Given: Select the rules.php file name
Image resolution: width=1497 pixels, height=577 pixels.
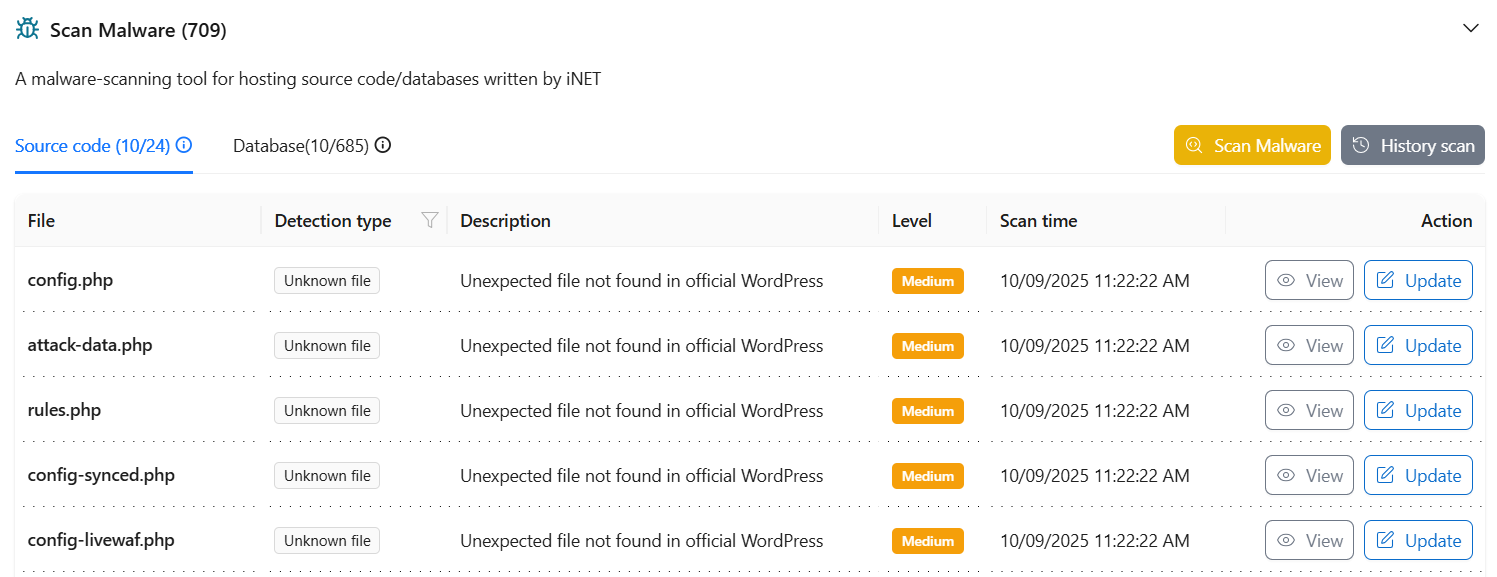Looking at the screenshot, I should click(x=64, y=410).
